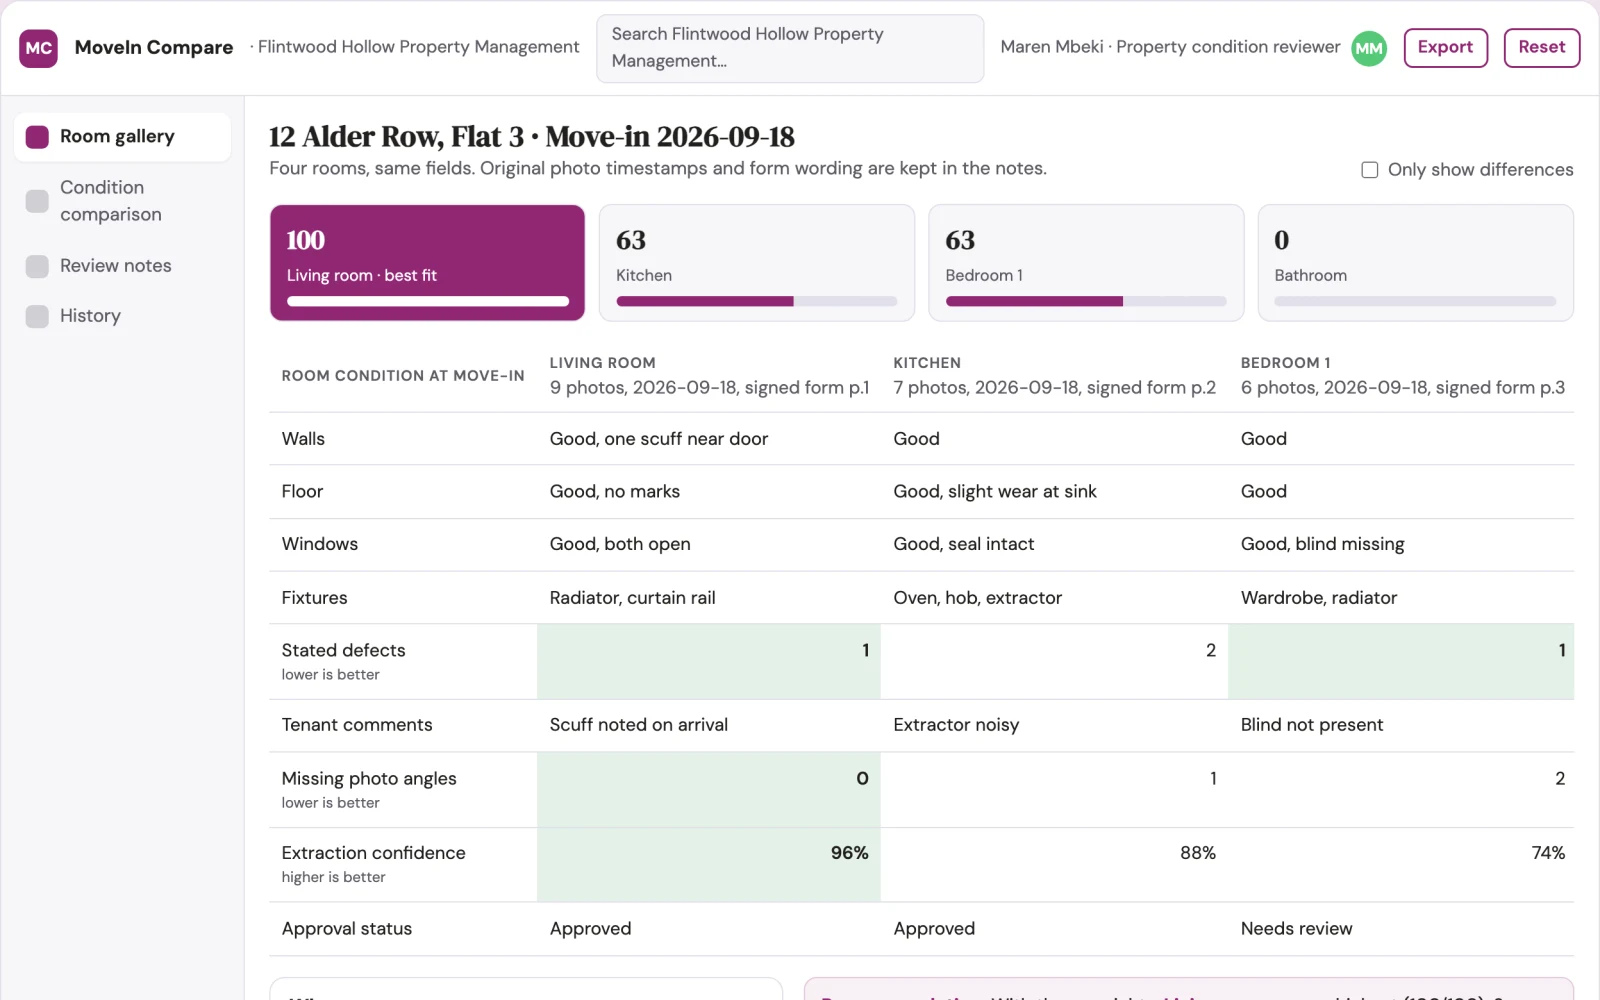Focus the Search Flintwood Hollow field

click(x=790, y=48)
